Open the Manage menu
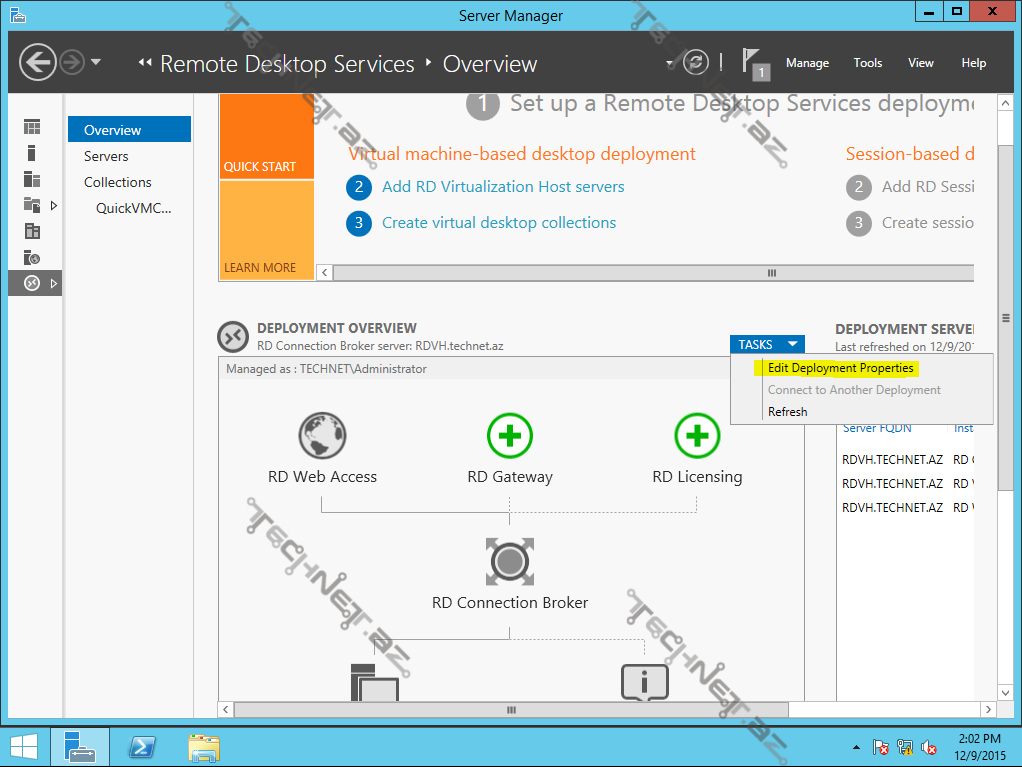This screenshot has height=767, width=1022. [x=807, y=63]
